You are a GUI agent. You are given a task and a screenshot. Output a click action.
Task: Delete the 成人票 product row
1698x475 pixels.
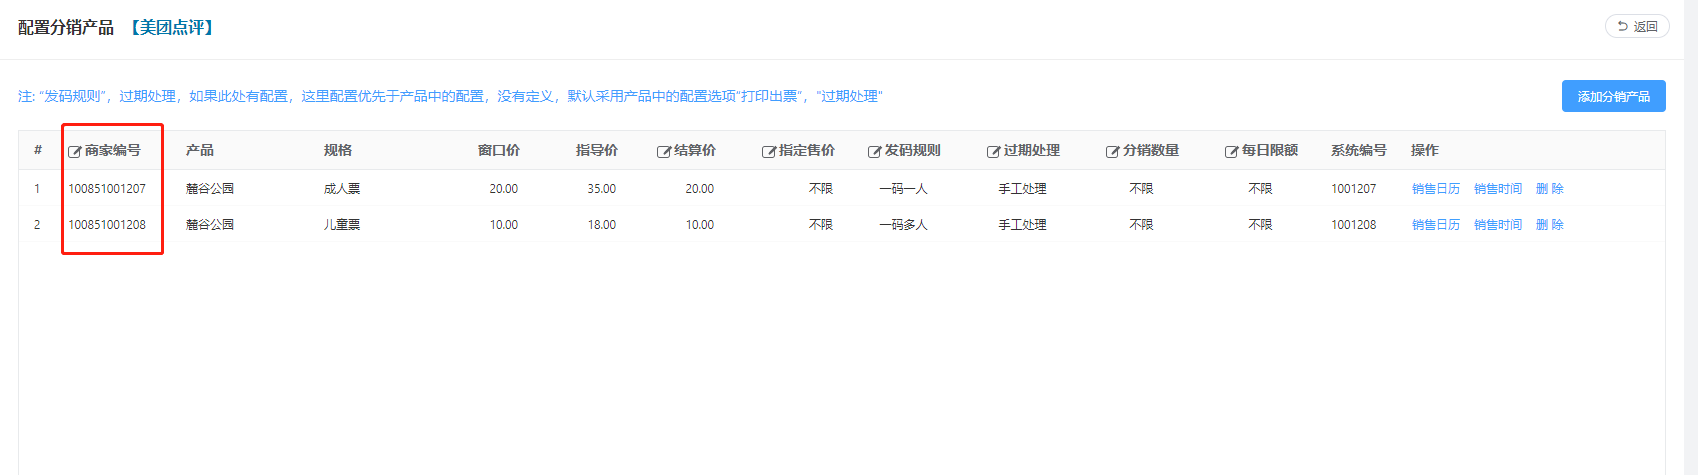(1549, 189)
